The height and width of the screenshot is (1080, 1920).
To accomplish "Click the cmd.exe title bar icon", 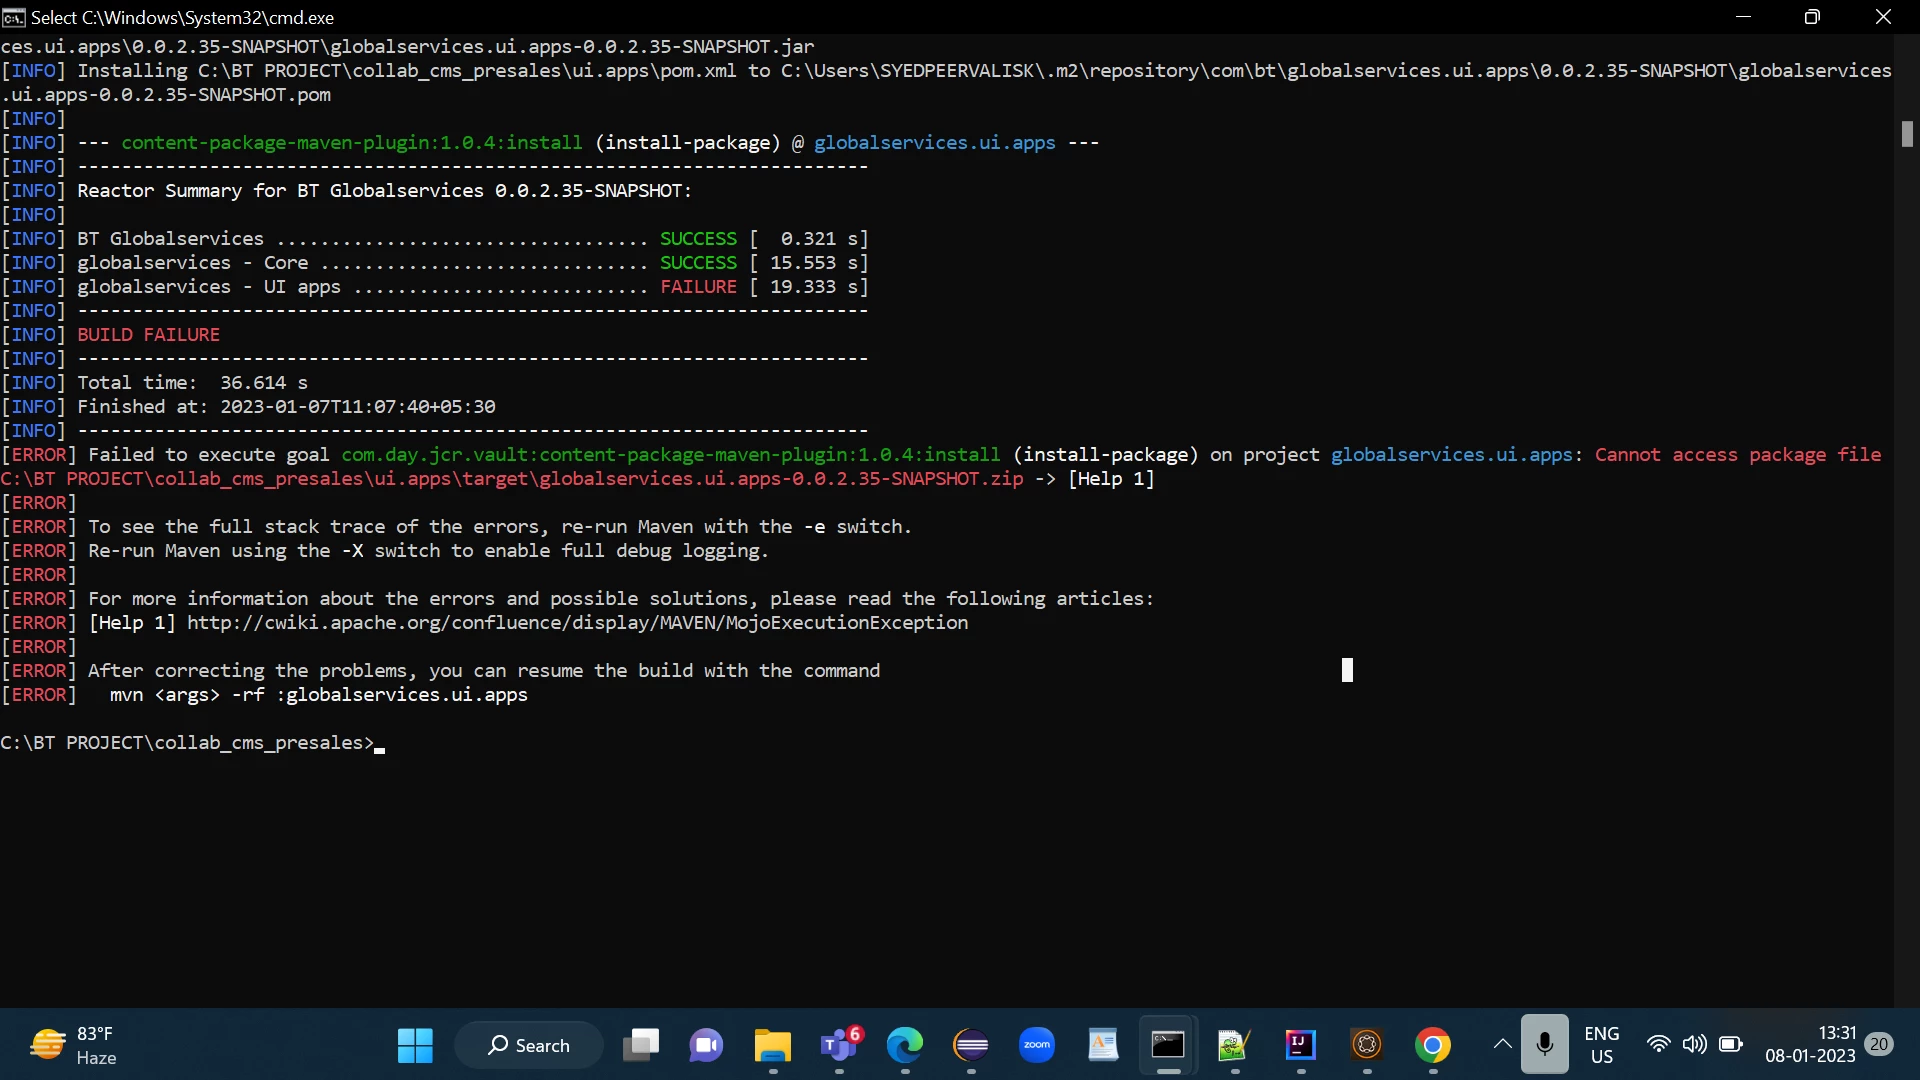I will 13,18.
